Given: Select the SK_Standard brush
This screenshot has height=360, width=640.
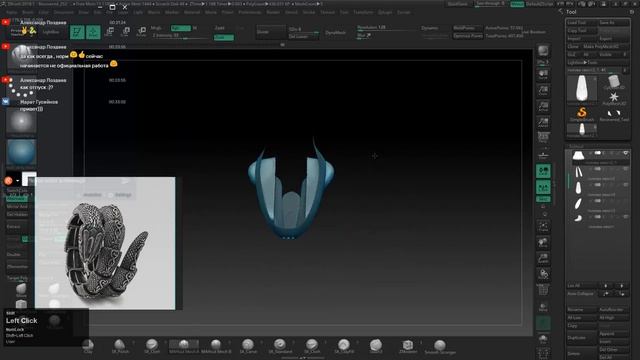Looking at the screenshot, I should click(x=280, y=346).
